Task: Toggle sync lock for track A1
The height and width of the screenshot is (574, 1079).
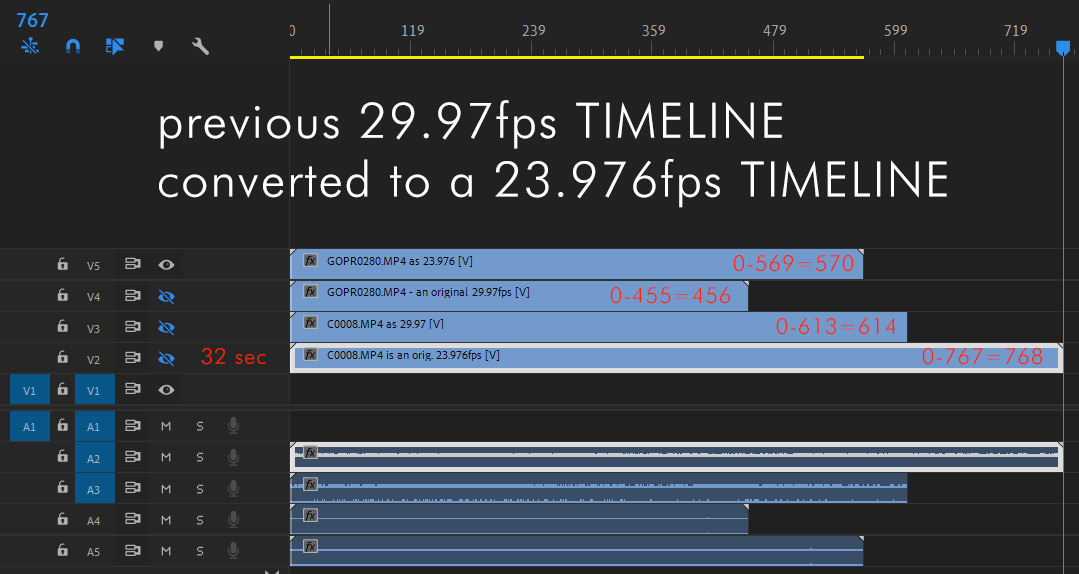Action: [x=132, y=426]
